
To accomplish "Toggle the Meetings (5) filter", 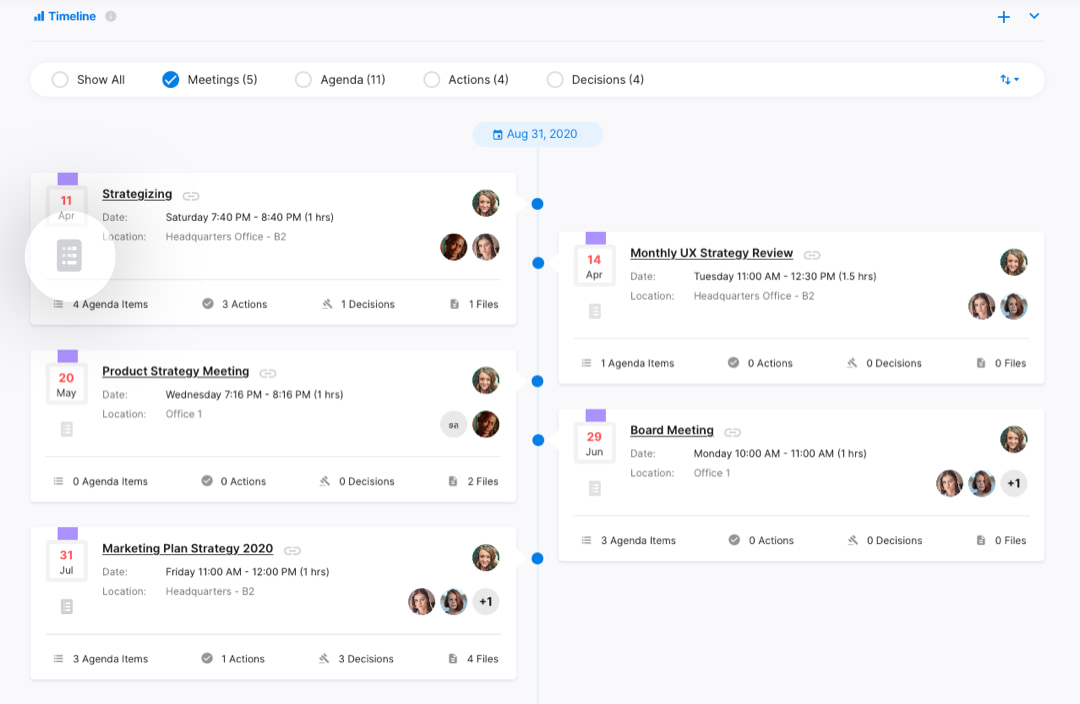I will [x=170, y=79].
